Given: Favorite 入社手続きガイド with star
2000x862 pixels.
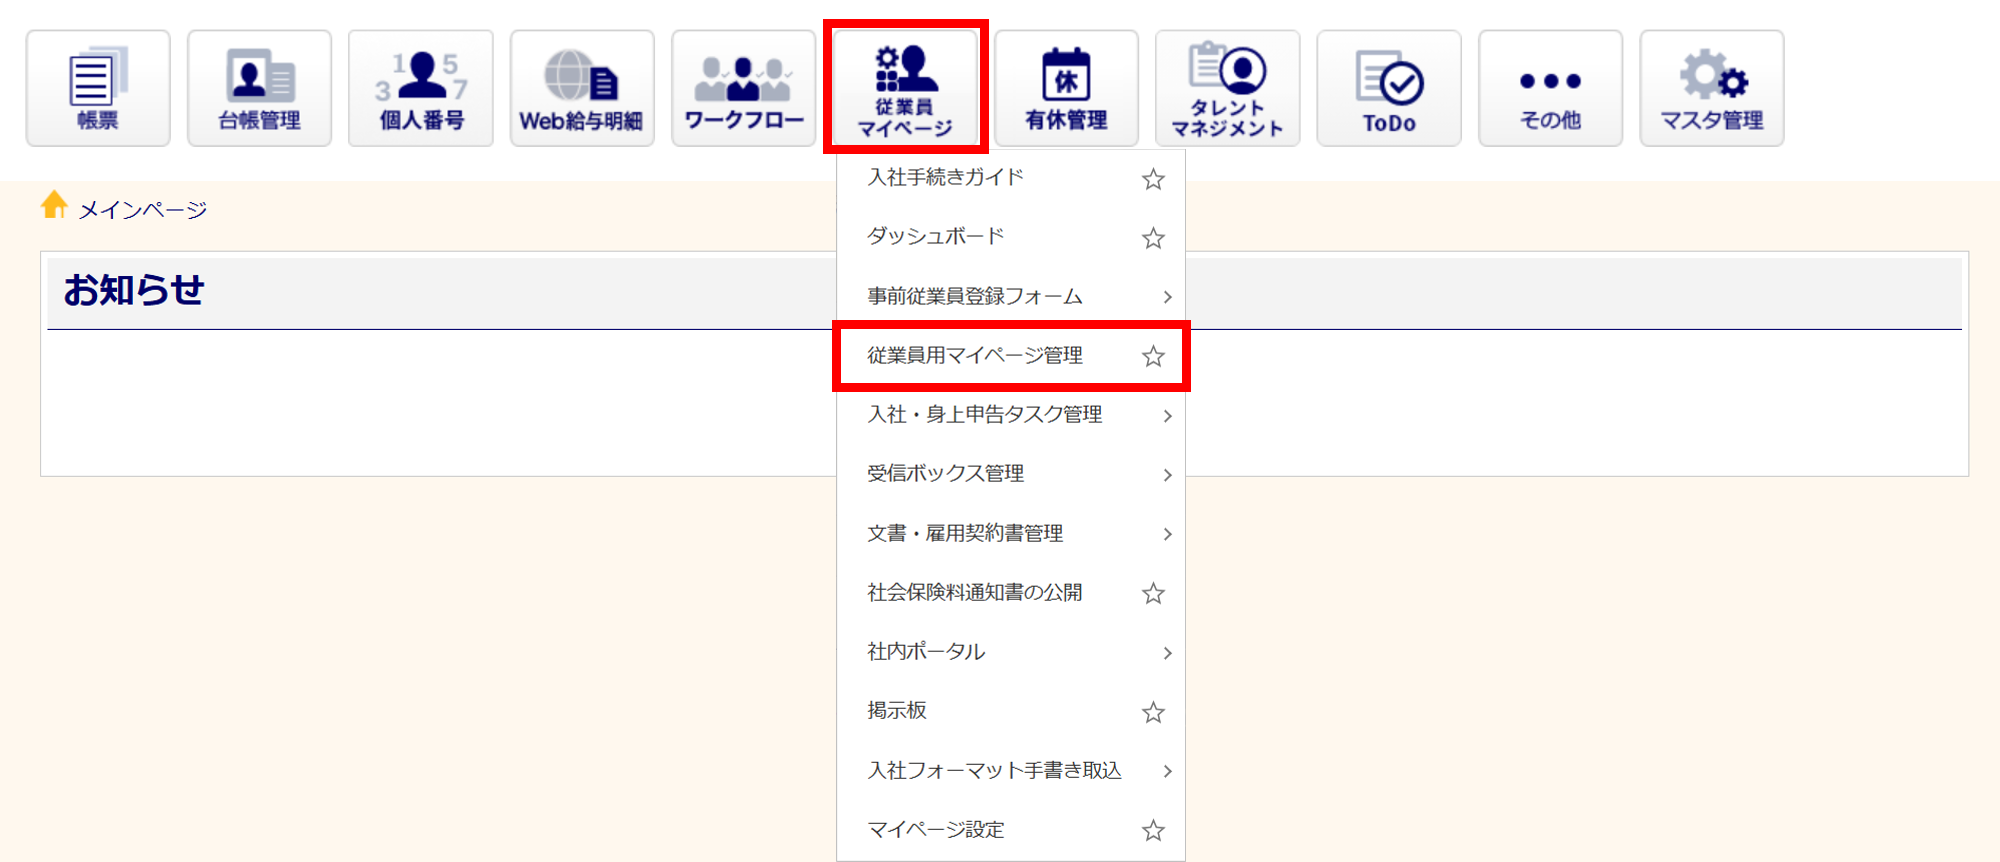Looking at the screenshot, I should pos(1153,179).
